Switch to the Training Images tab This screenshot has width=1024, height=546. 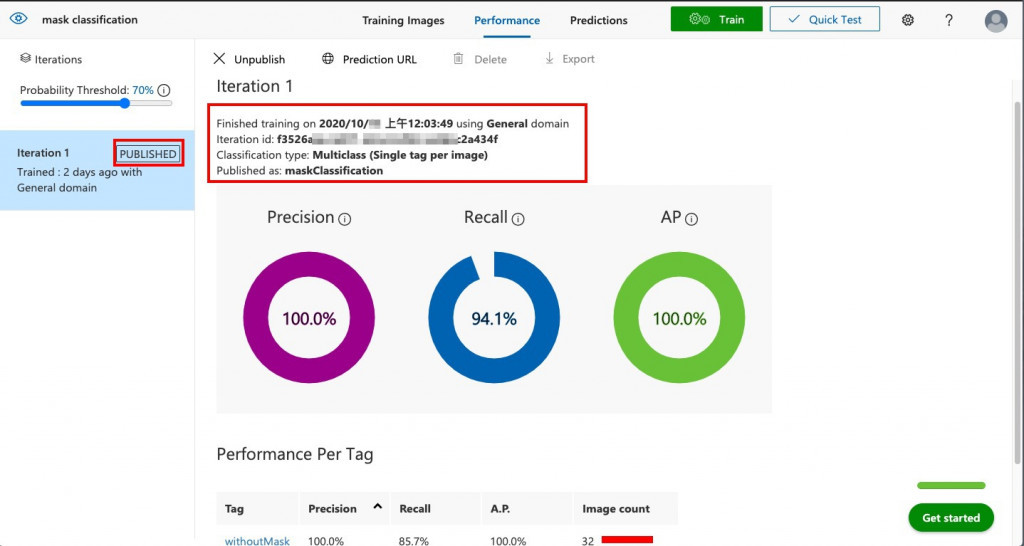click(403, 20)
